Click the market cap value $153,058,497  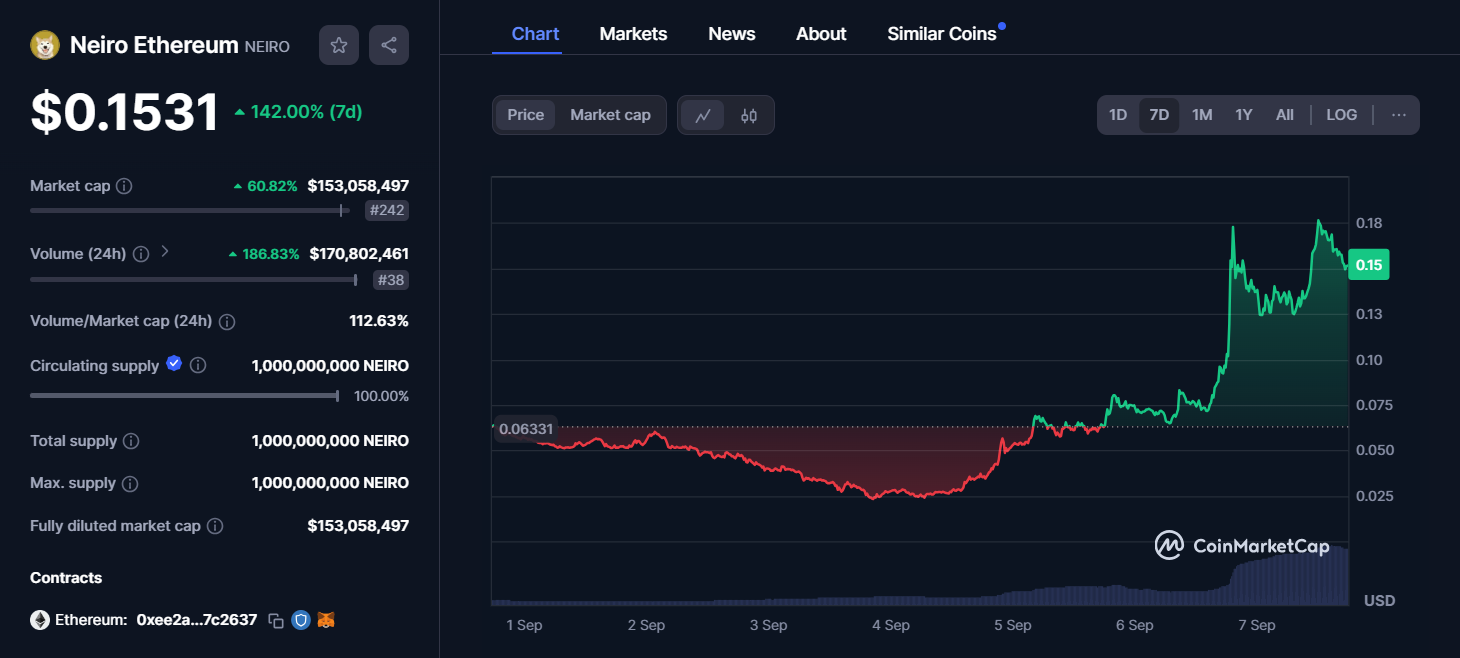click(358, 186)
